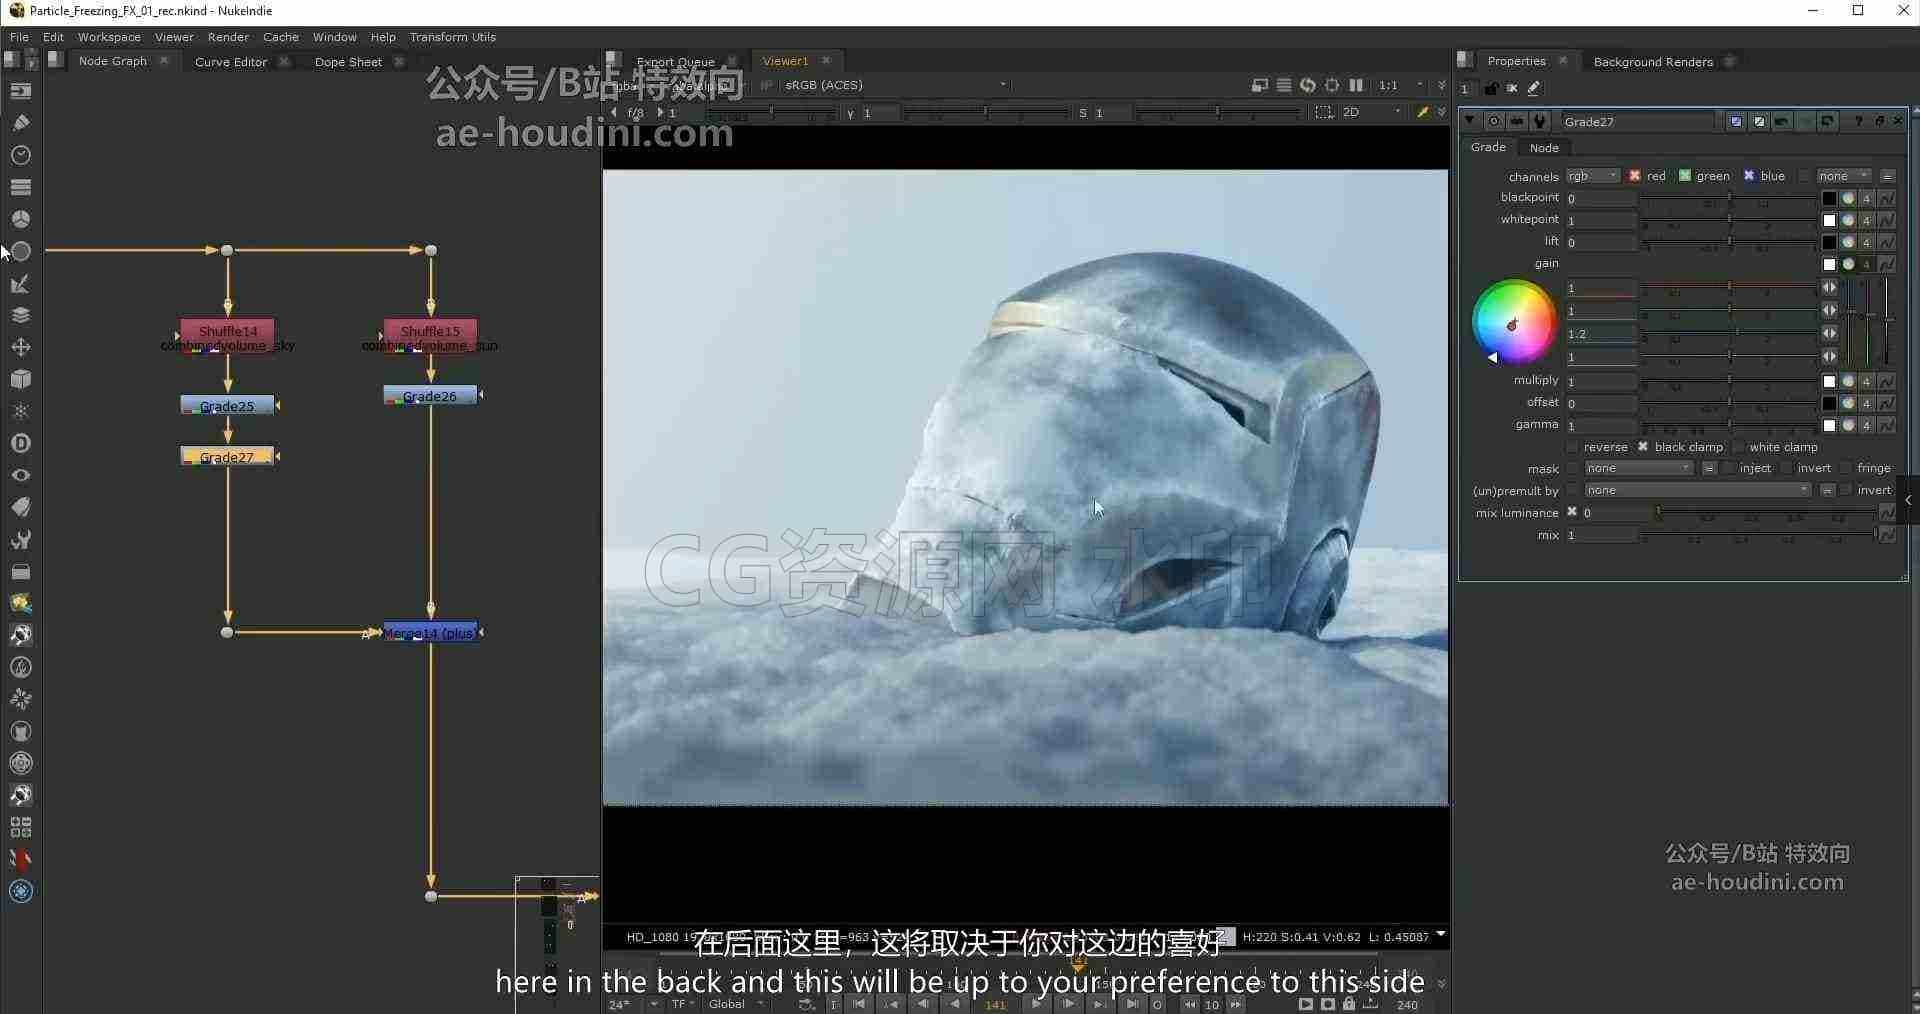
Task: Open the Draw nodes toolbar menu
Action: pyautogui.click(x=21, y=123)
